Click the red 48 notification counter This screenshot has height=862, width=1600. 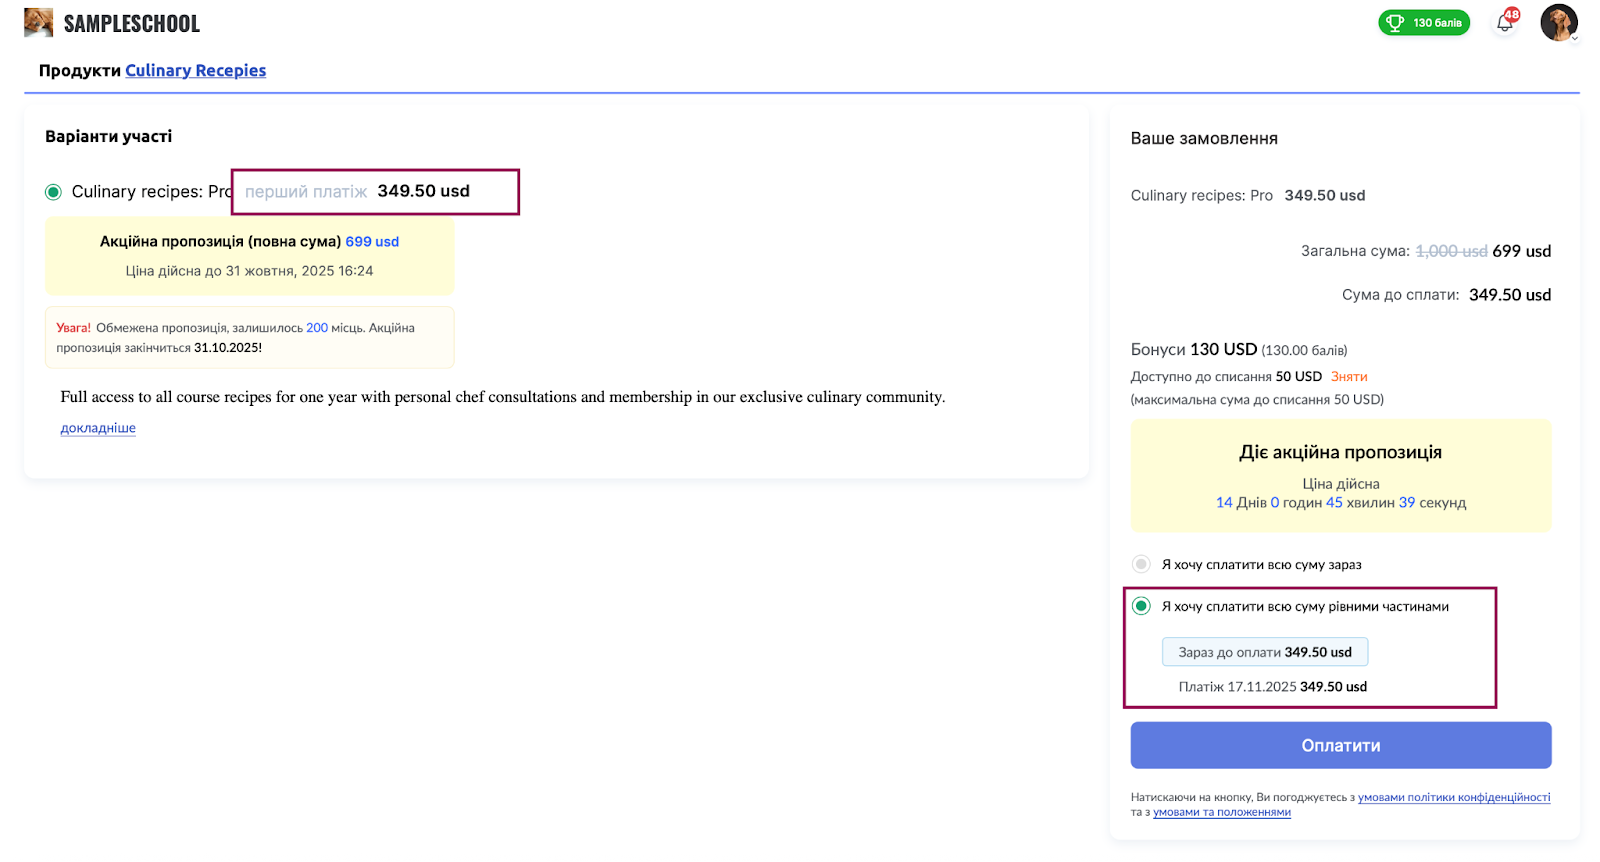click(1512, 15)
